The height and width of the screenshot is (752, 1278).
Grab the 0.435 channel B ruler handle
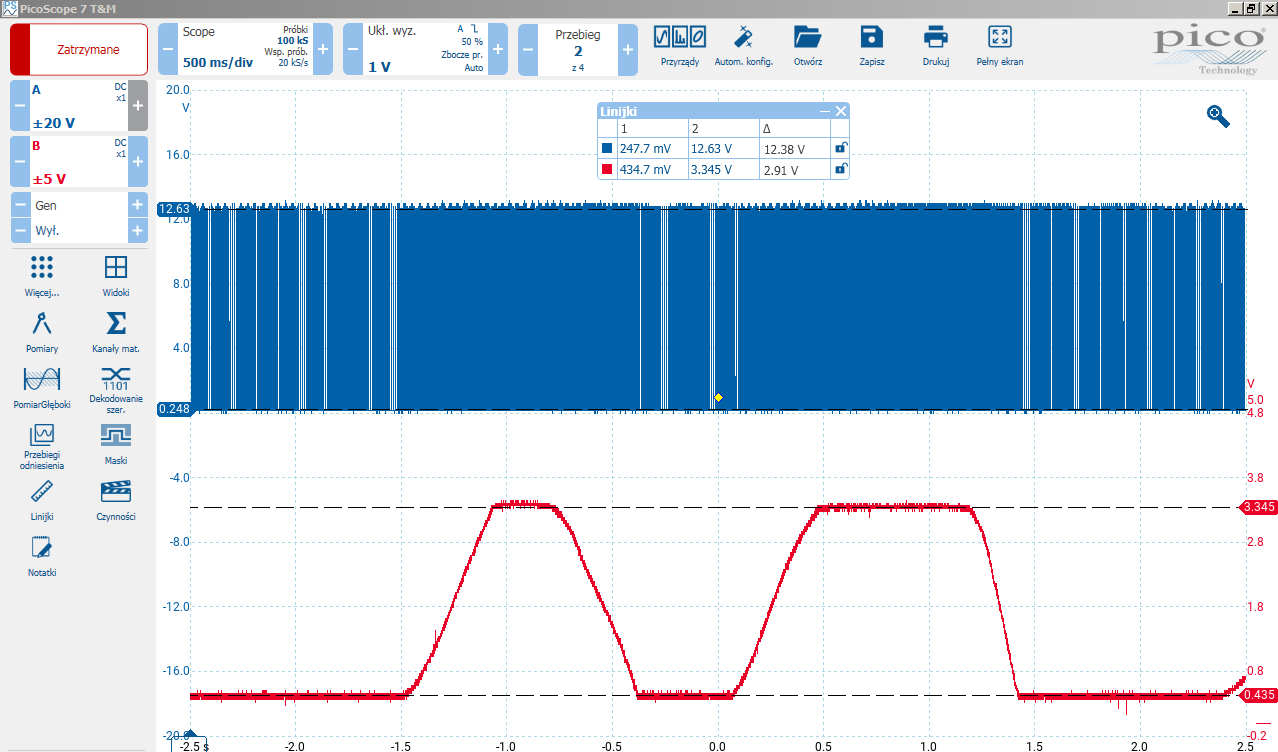1259,695
